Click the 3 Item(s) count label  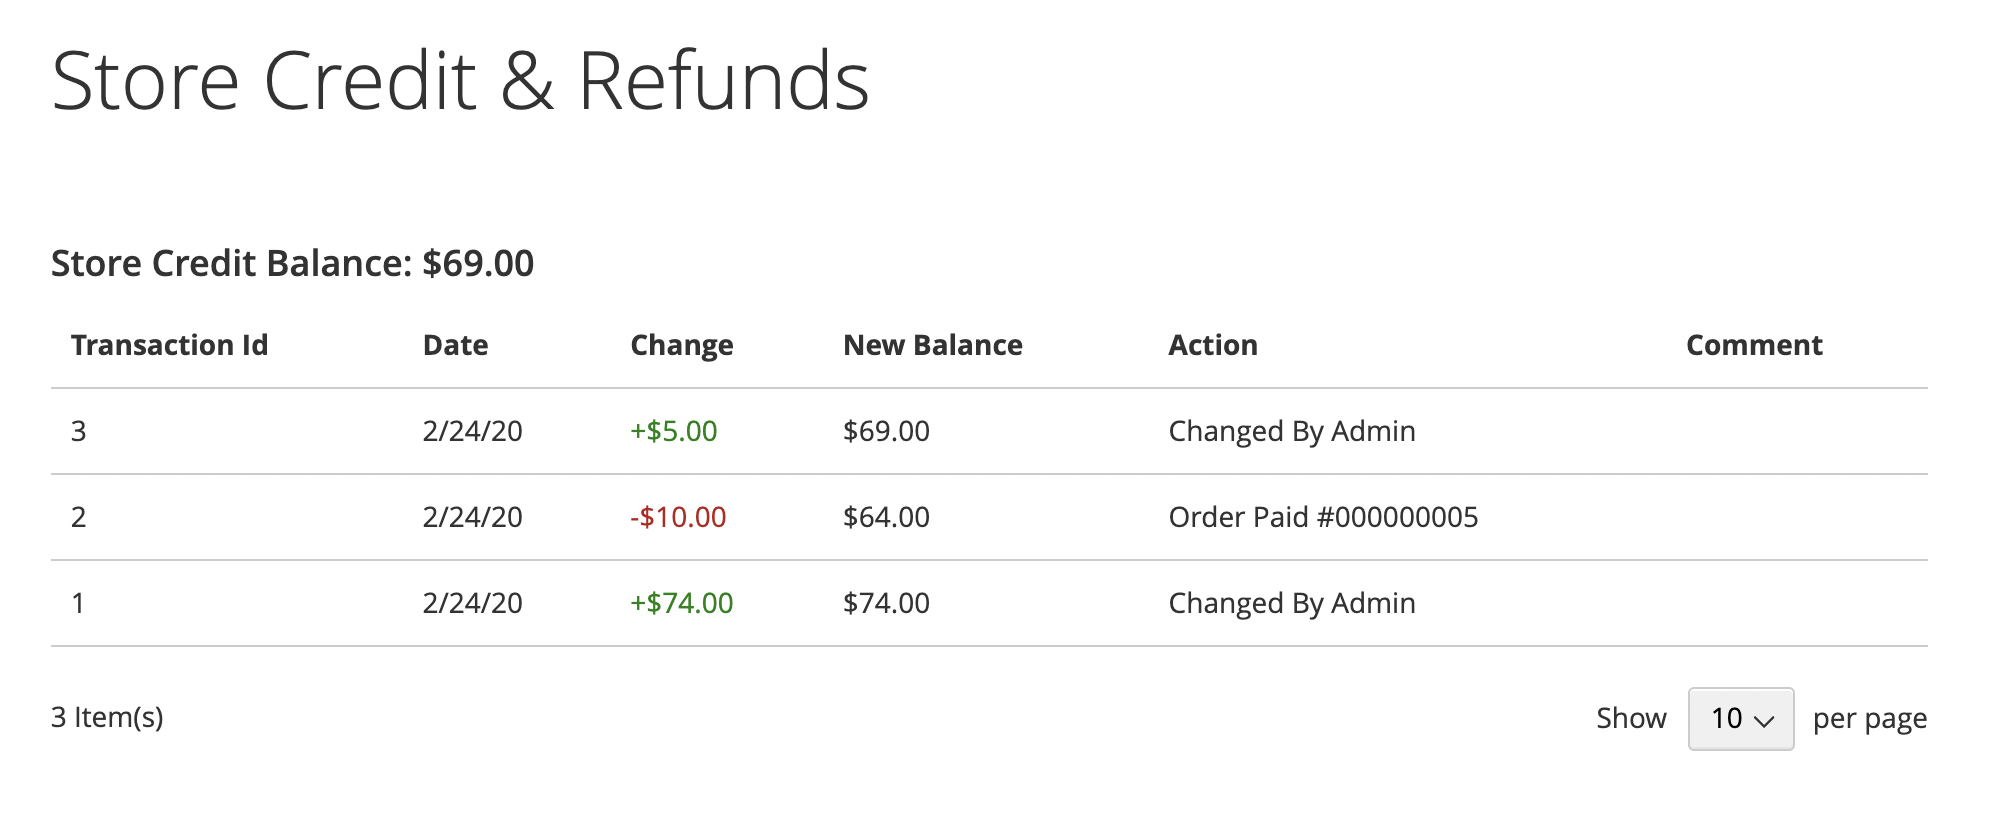[x=107, y=717]
